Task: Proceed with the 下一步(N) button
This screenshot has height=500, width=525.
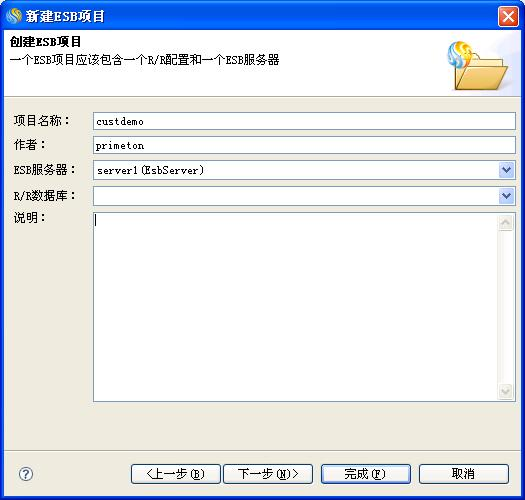Action: click(268, 474)
